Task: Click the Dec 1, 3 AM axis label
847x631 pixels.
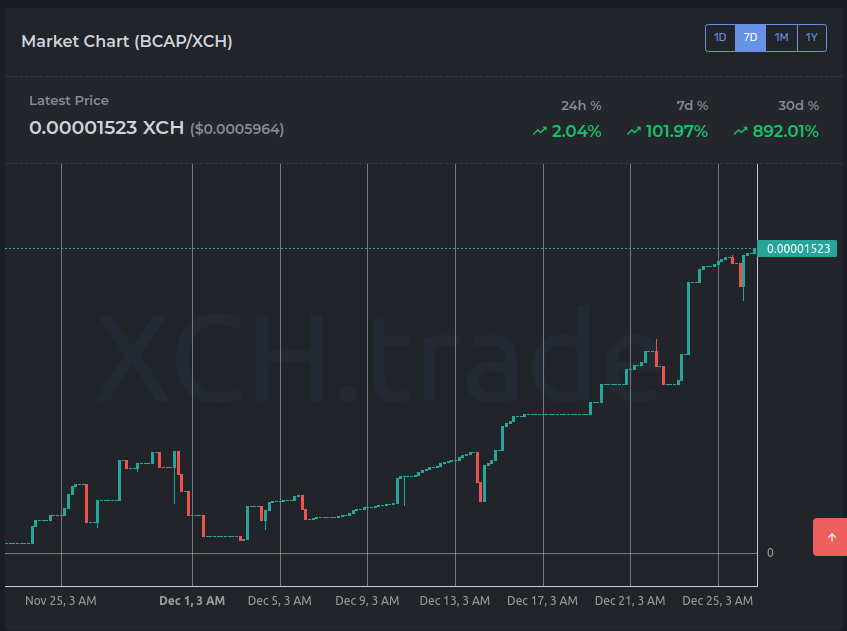Action: click(x=192, y=600)
